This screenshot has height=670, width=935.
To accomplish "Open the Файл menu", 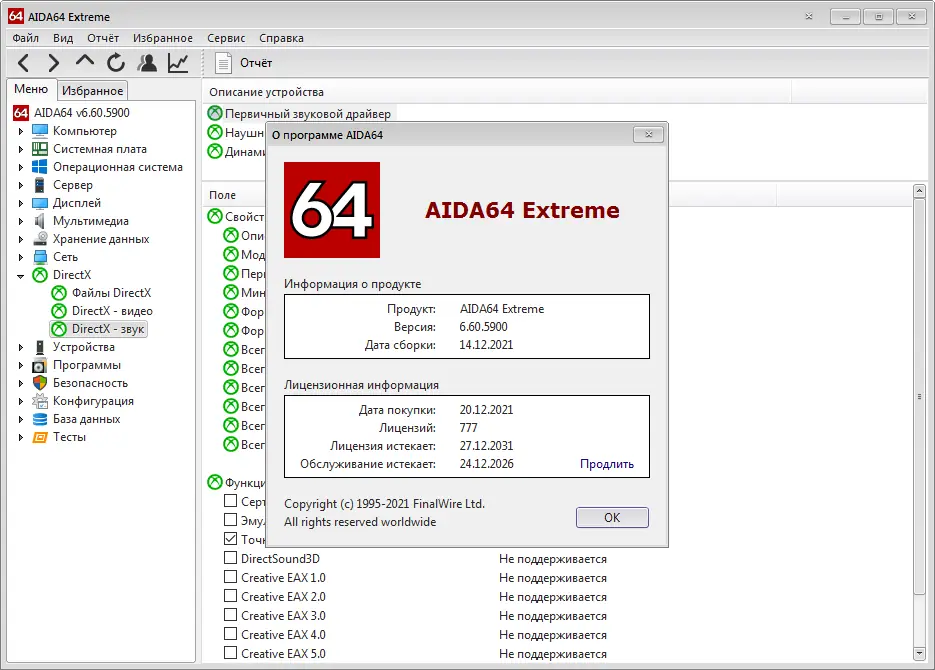I will point(26,38).
